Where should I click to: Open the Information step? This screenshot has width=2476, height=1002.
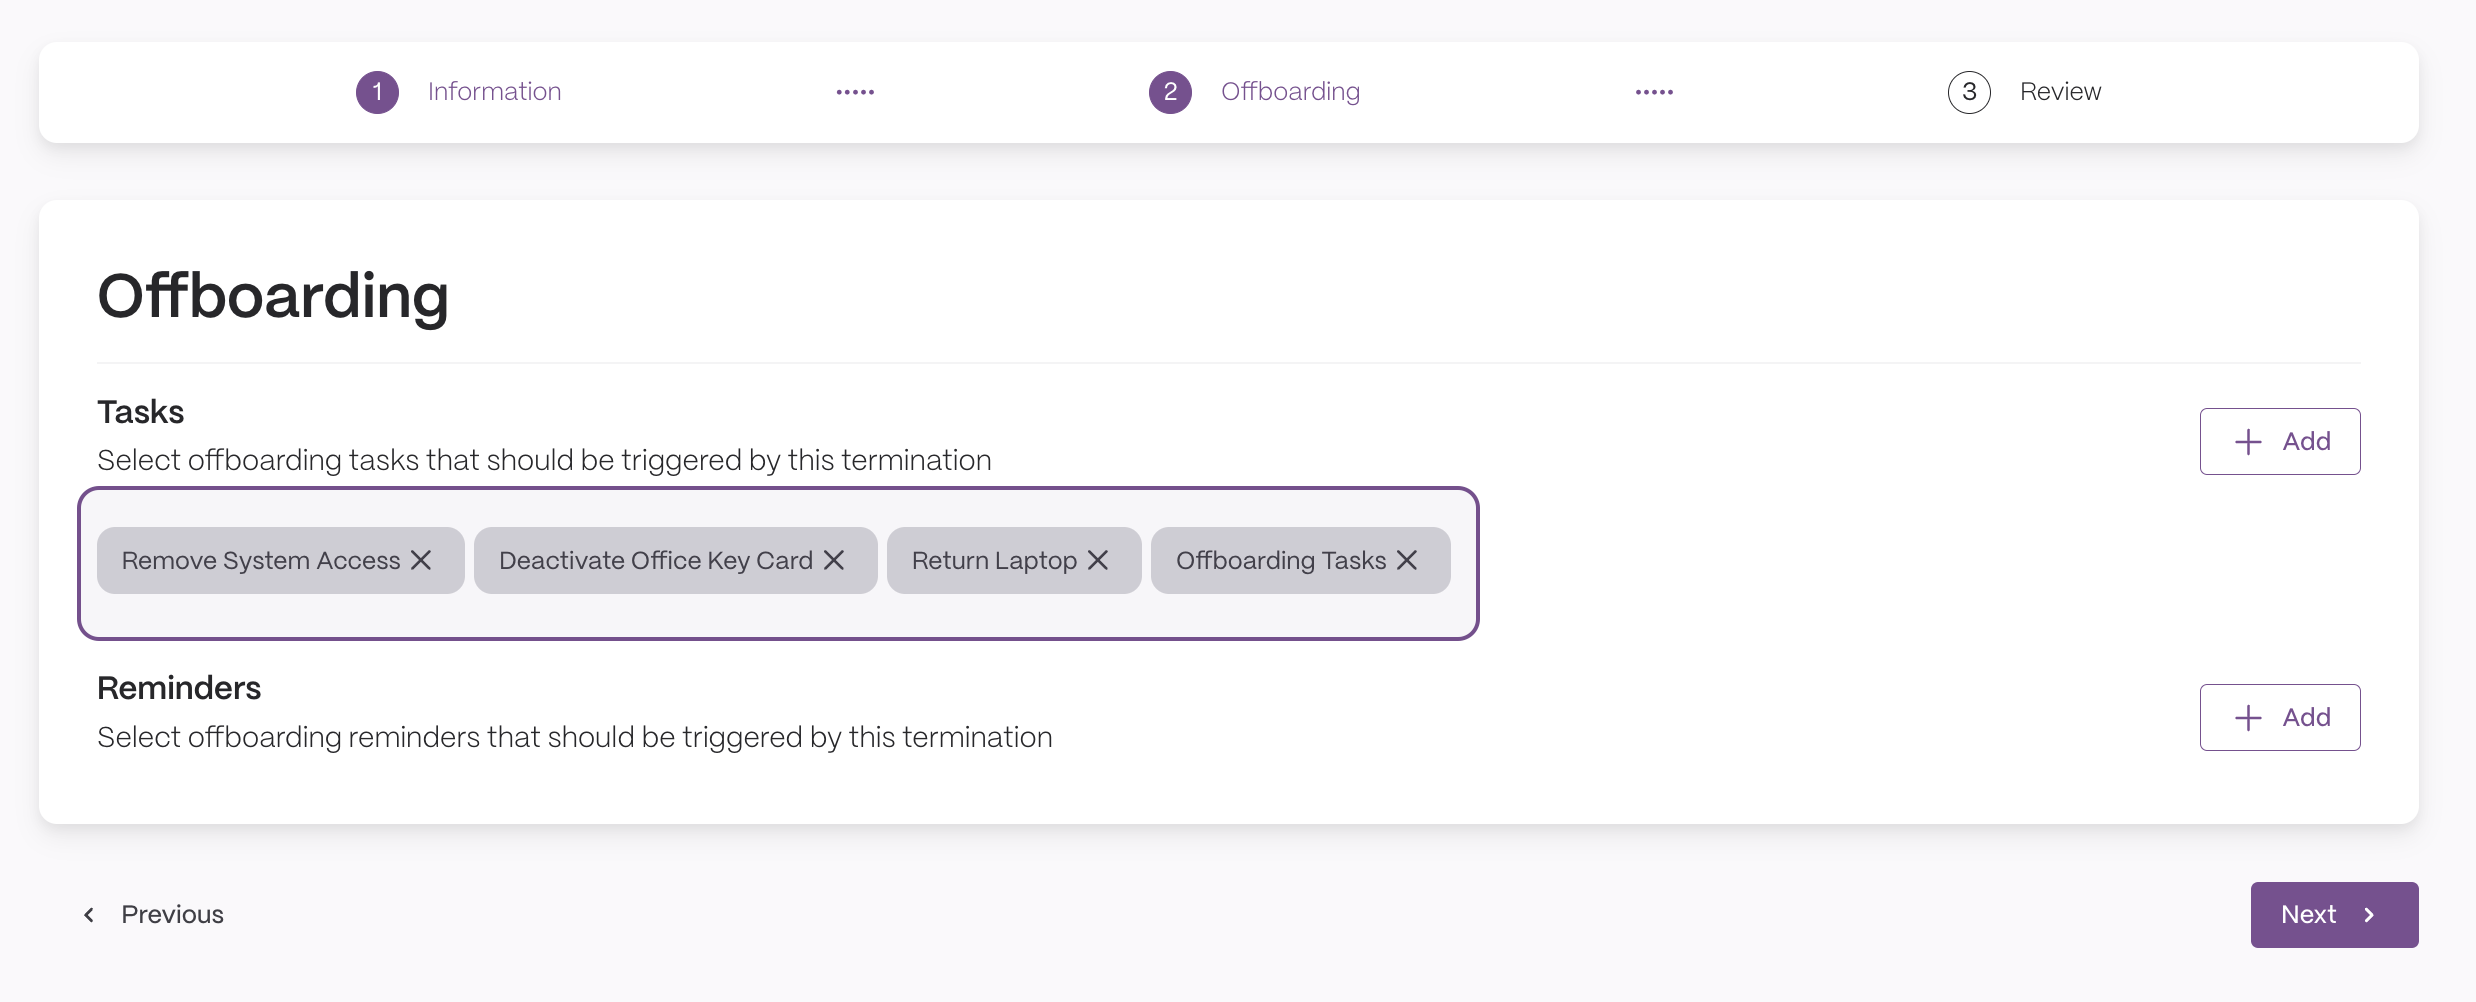click(x=494, y=92)
